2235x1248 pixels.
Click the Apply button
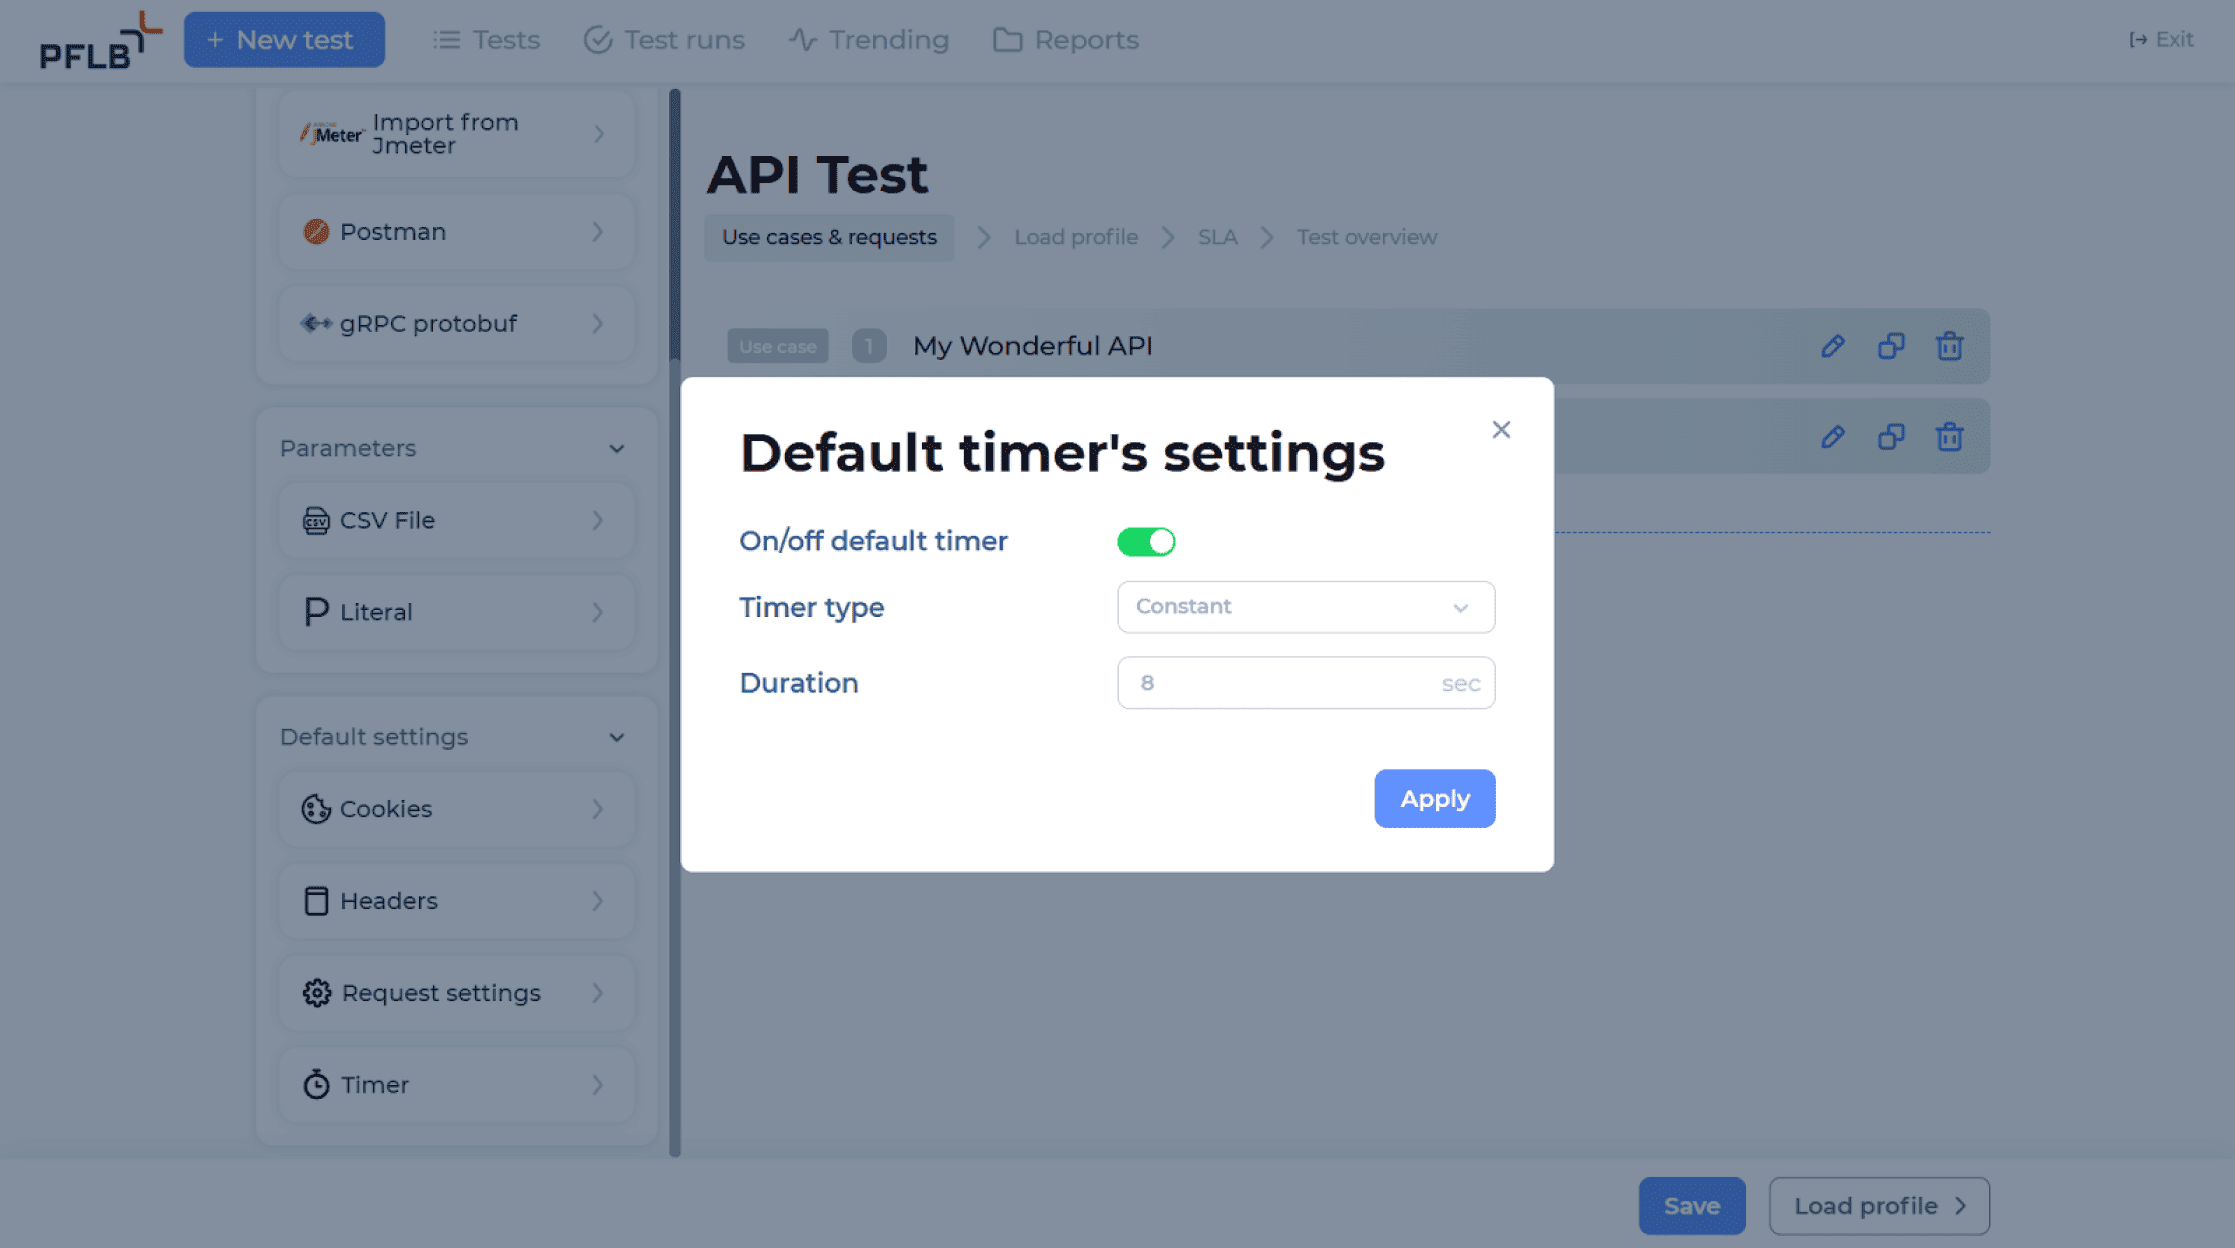(x=1434, y=798)
